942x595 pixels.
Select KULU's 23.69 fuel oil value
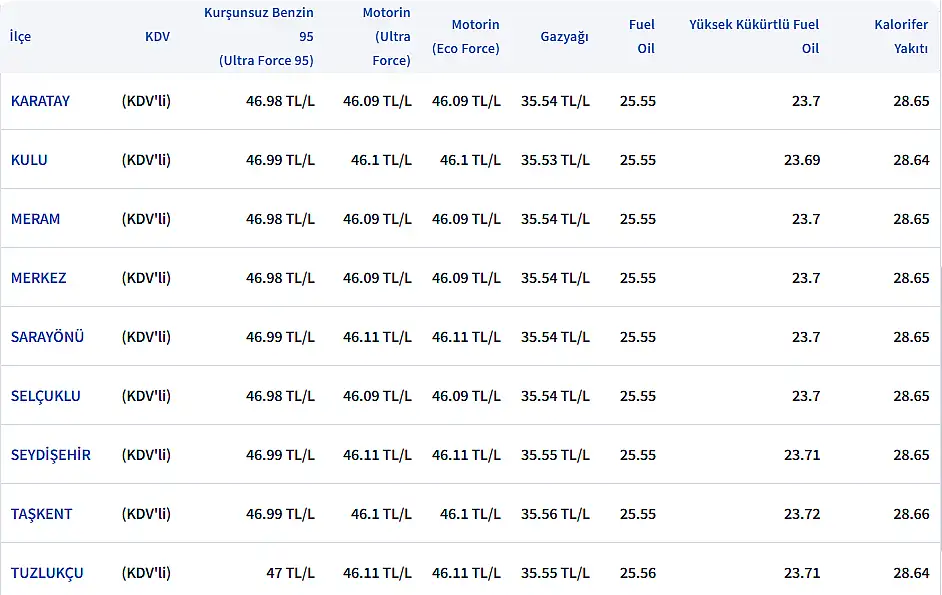pyautogui.click(x=802, y=160)
